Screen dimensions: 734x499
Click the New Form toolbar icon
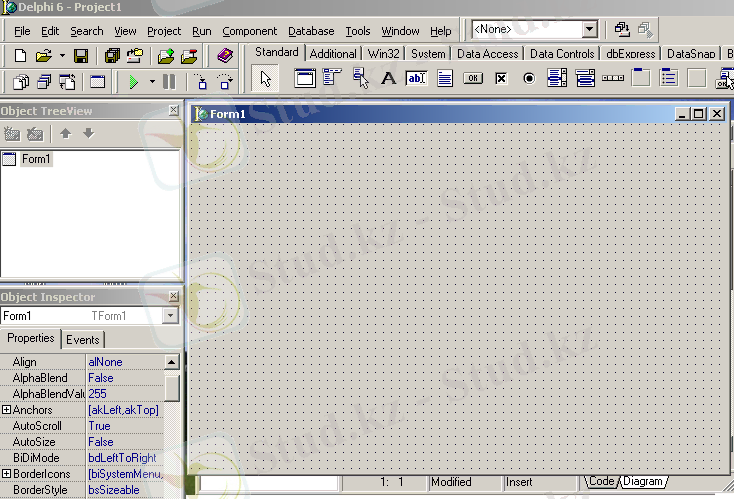tap(97, 82)
